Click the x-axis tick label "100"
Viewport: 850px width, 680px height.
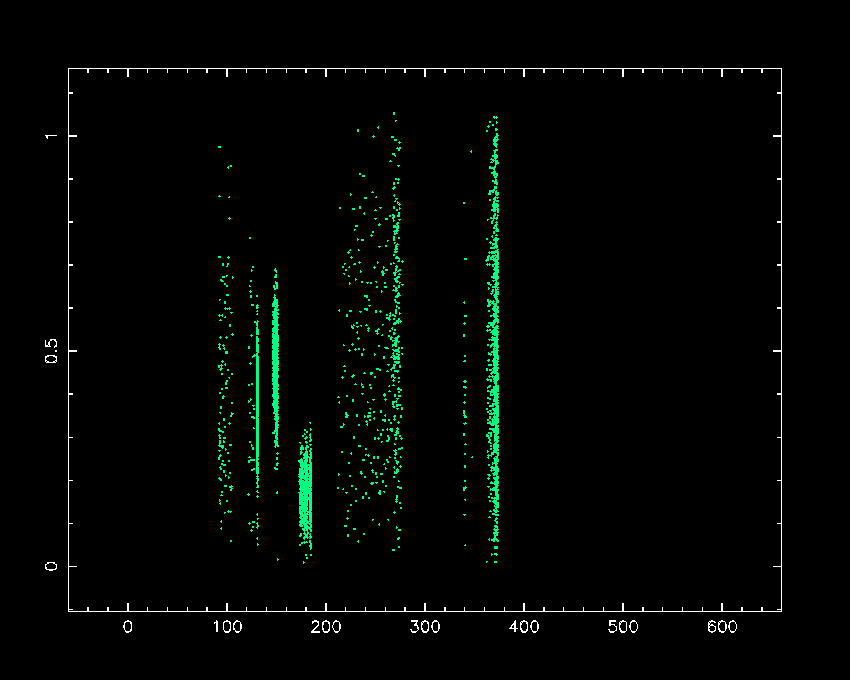pyautogui.click(x=227, y=627)
